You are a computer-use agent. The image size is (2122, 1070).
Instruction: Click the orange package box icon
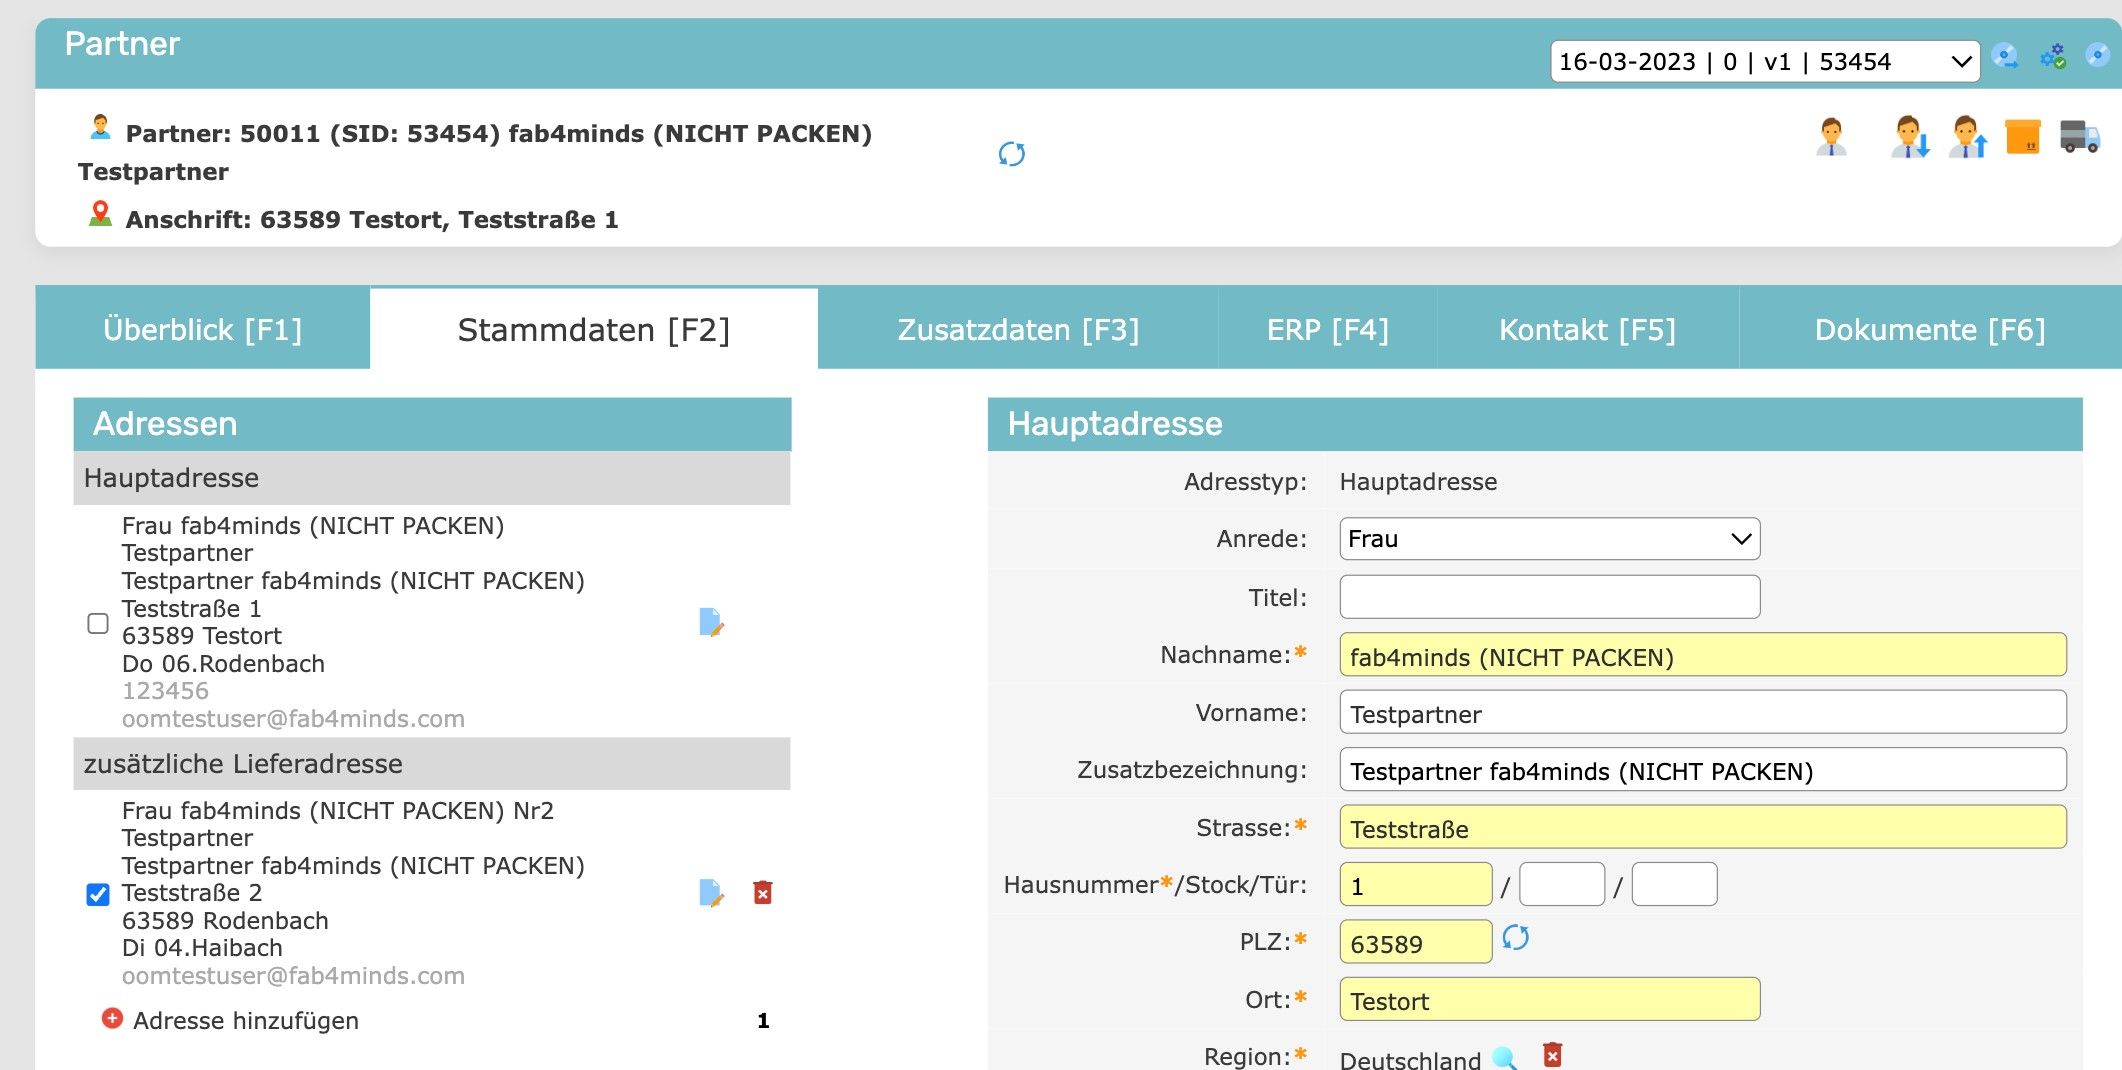click(x=2022, y=137)
